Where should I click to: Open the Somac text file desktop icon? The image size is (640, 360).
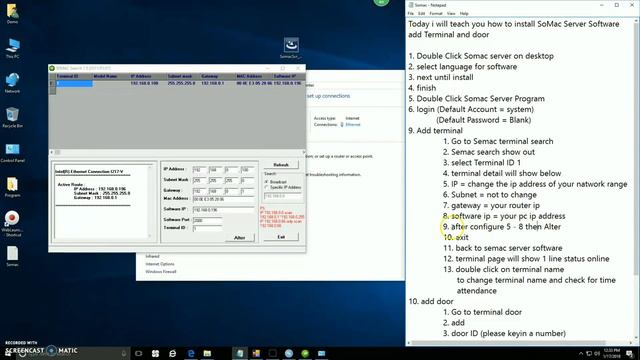(x=12, y=256)
